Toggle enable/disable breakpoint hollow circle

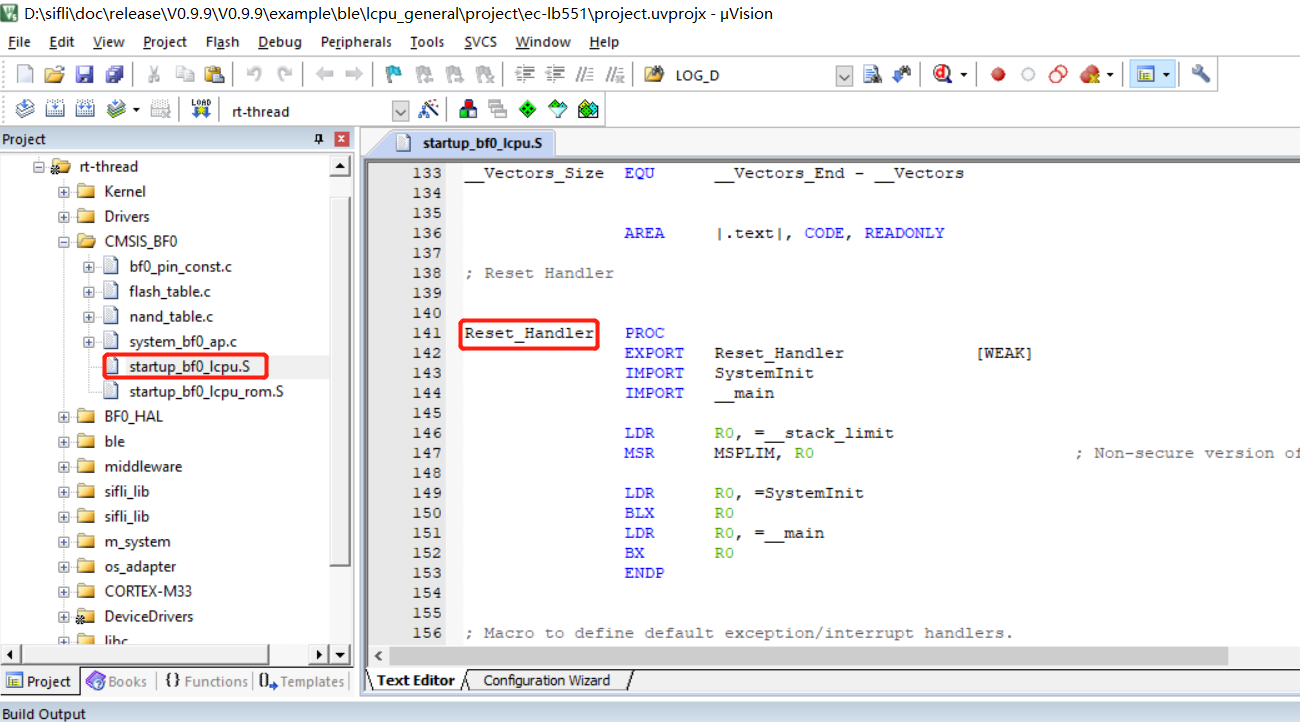[1028, 75]
